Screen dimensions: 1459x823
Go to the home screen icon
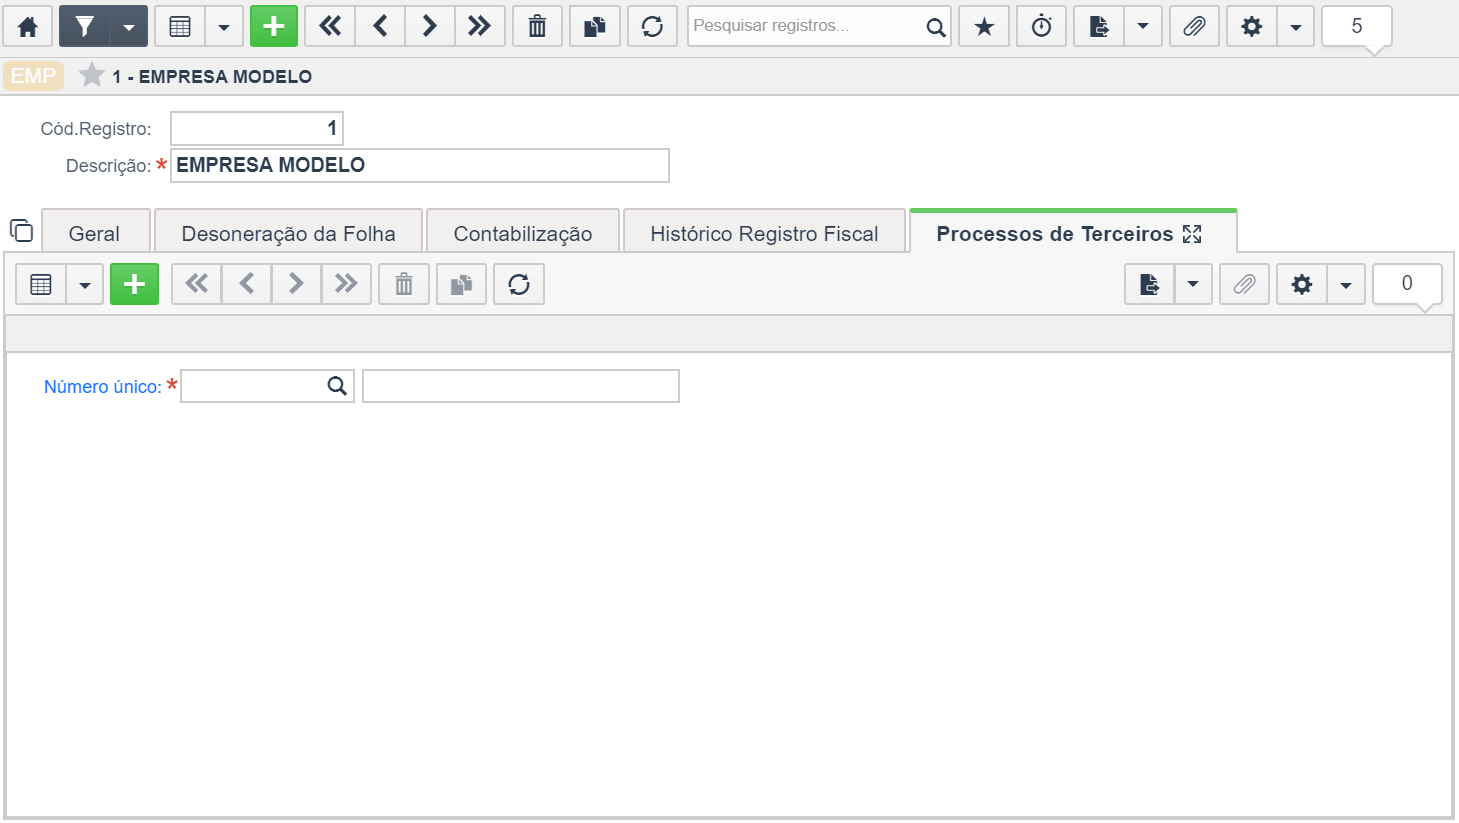pos(28,27)
